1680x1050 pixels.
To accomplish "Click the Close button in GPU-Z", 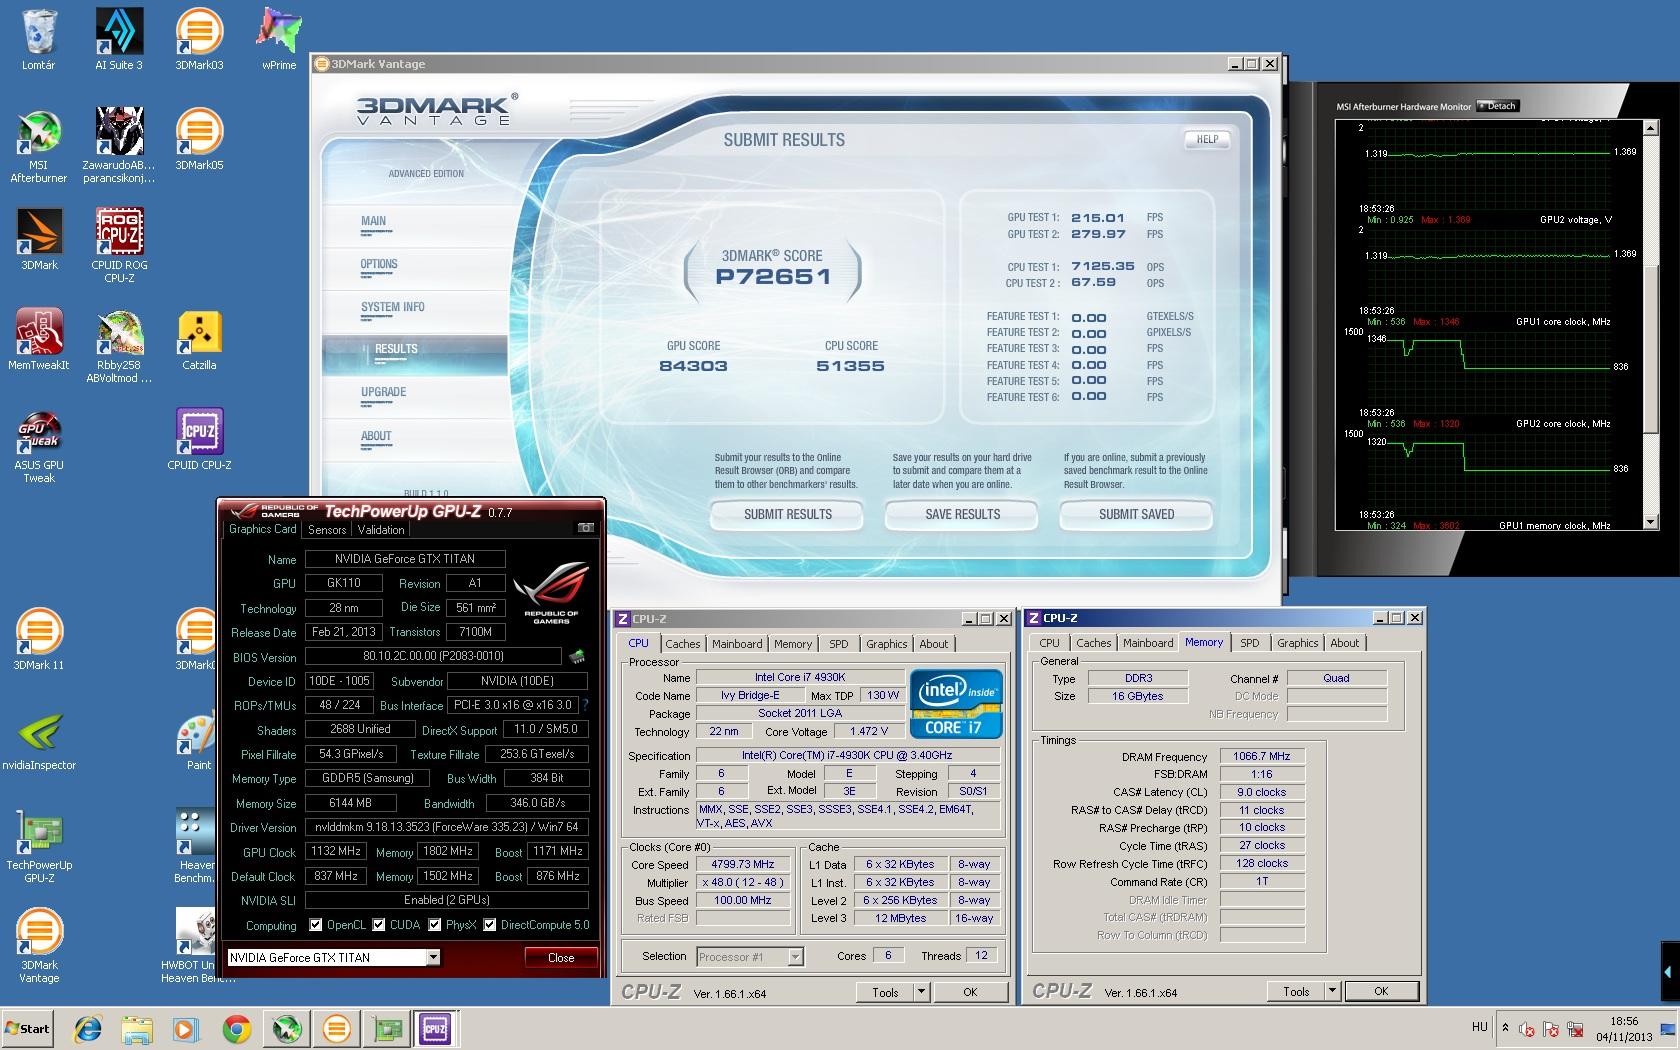I will point(561,957).
